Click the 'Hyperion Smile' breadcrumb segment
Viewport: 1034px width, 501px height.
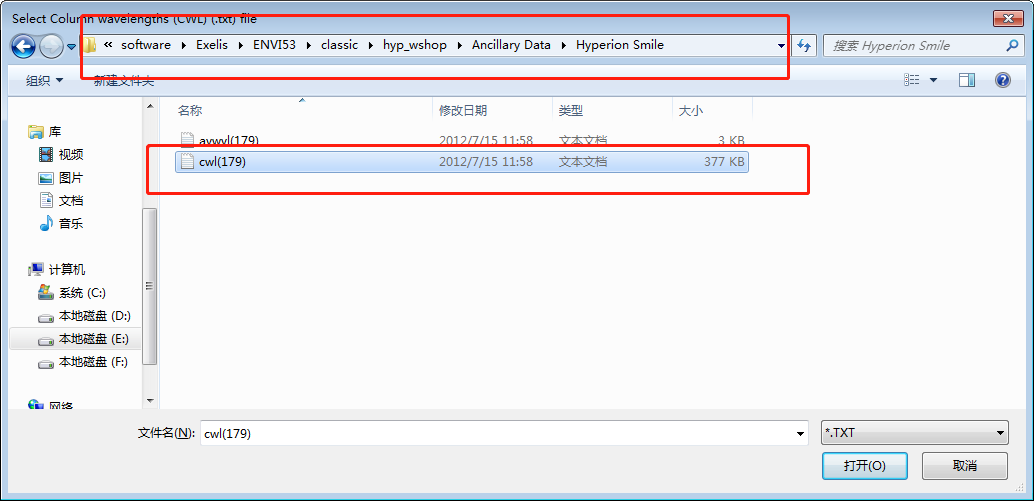(620, 45)
